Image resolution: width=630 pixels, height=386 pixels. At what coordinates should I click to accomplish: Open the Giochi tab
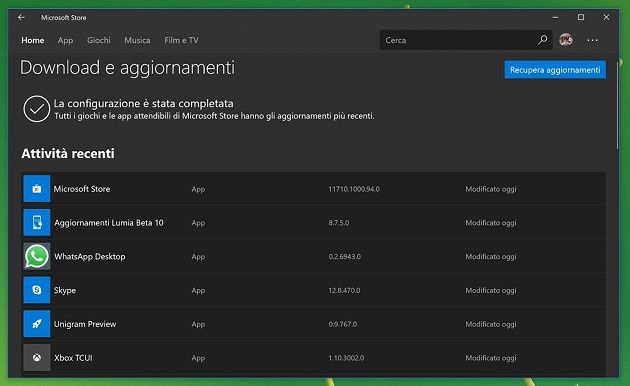(x=98, y=40)
